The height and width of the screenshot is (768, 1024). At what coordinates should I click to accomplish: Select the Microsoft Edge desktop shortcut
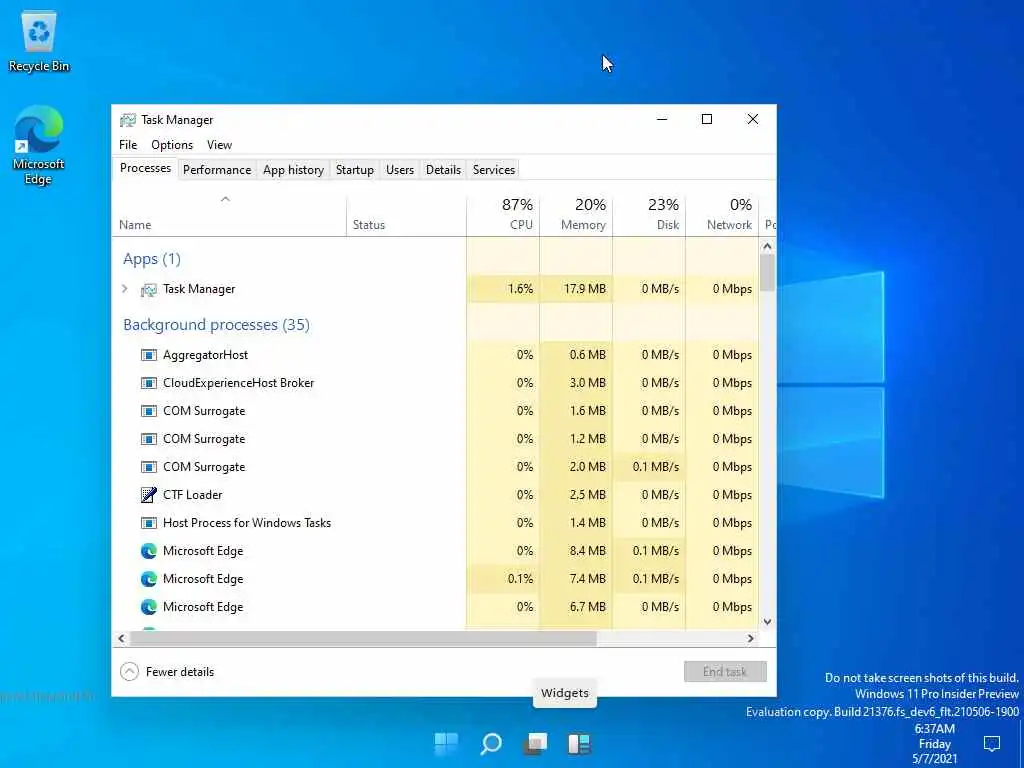click(x=39, y=145)
